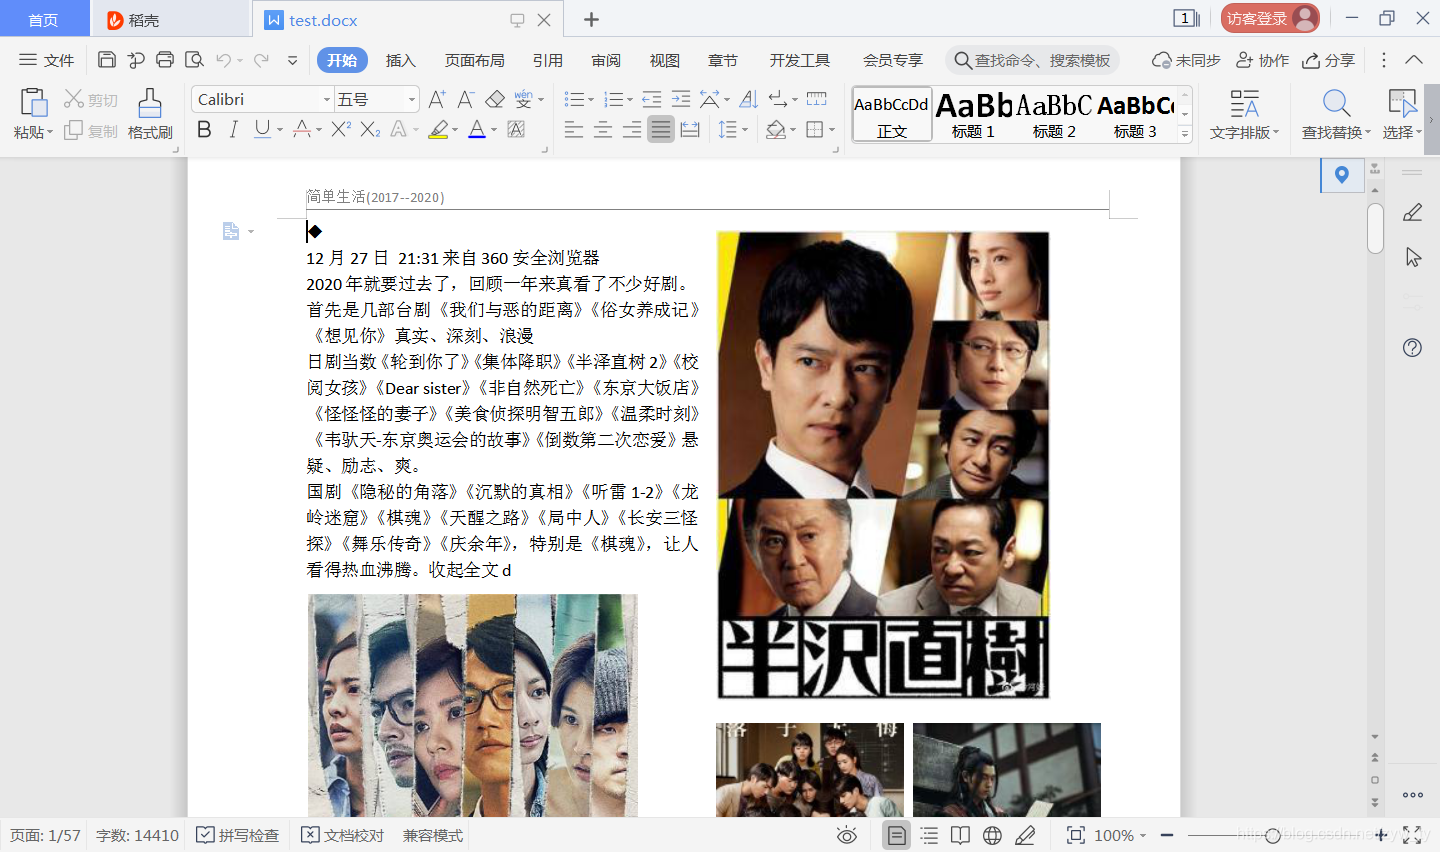Open the 页面布局 (Page Layout) tab
The width and height of the screenshot is (1440, 852).
click(474, 60)
